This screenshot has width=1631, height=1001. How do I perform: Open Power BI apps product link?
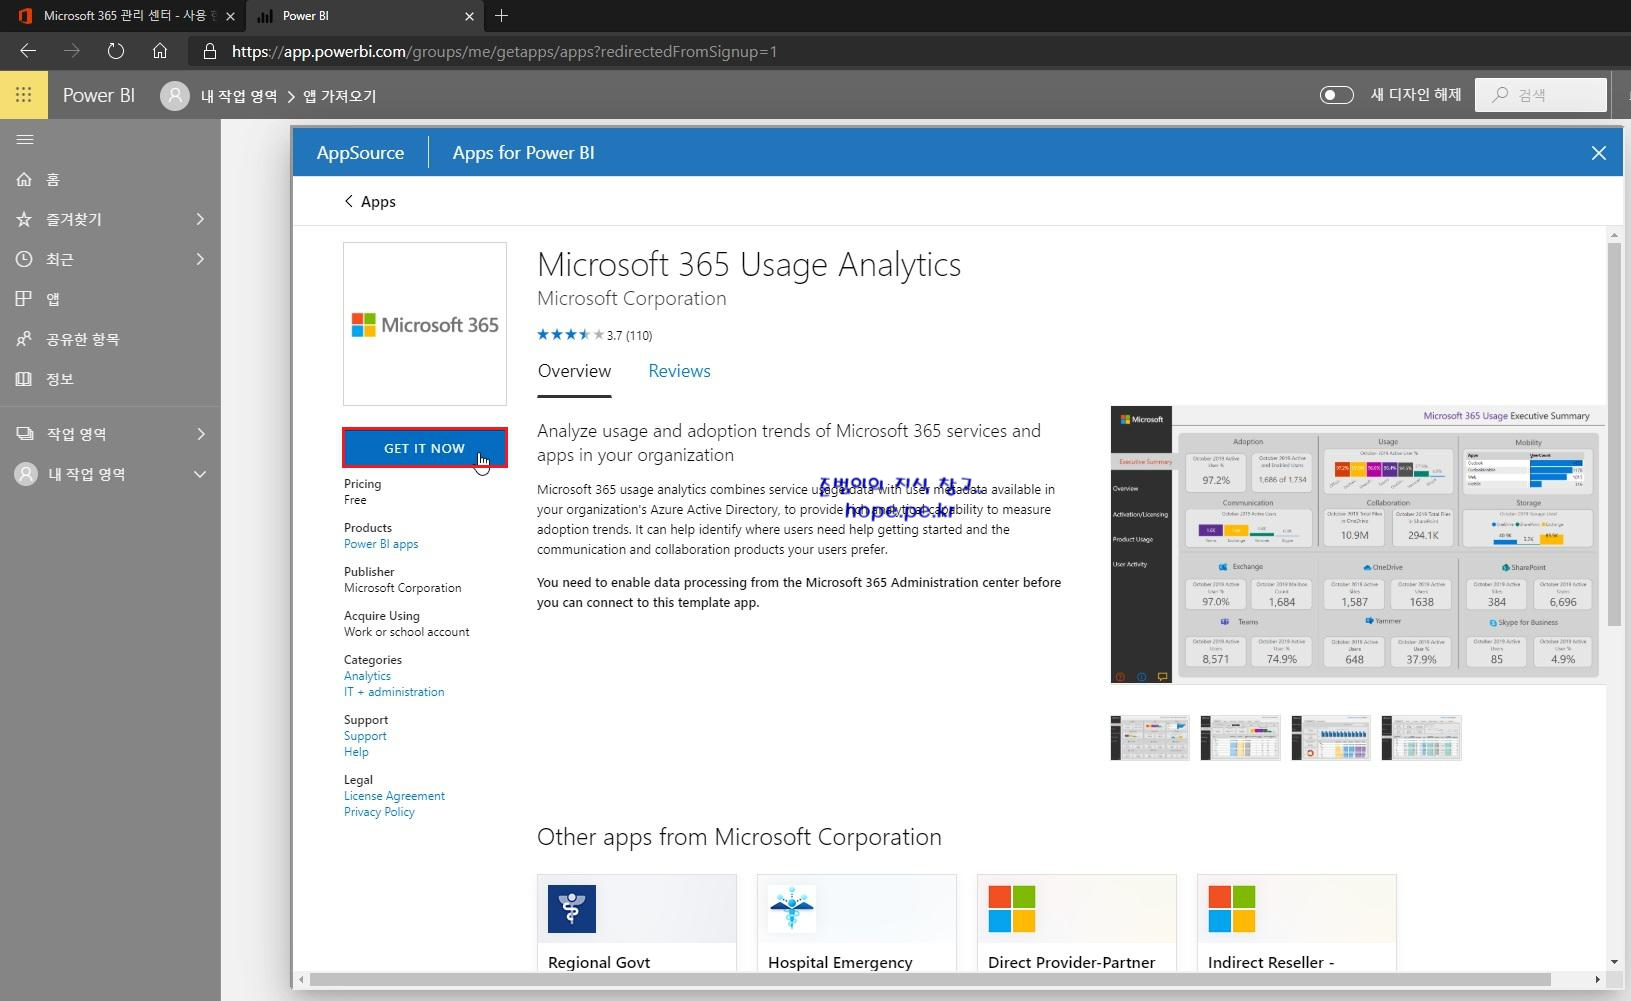coord(381,544)
